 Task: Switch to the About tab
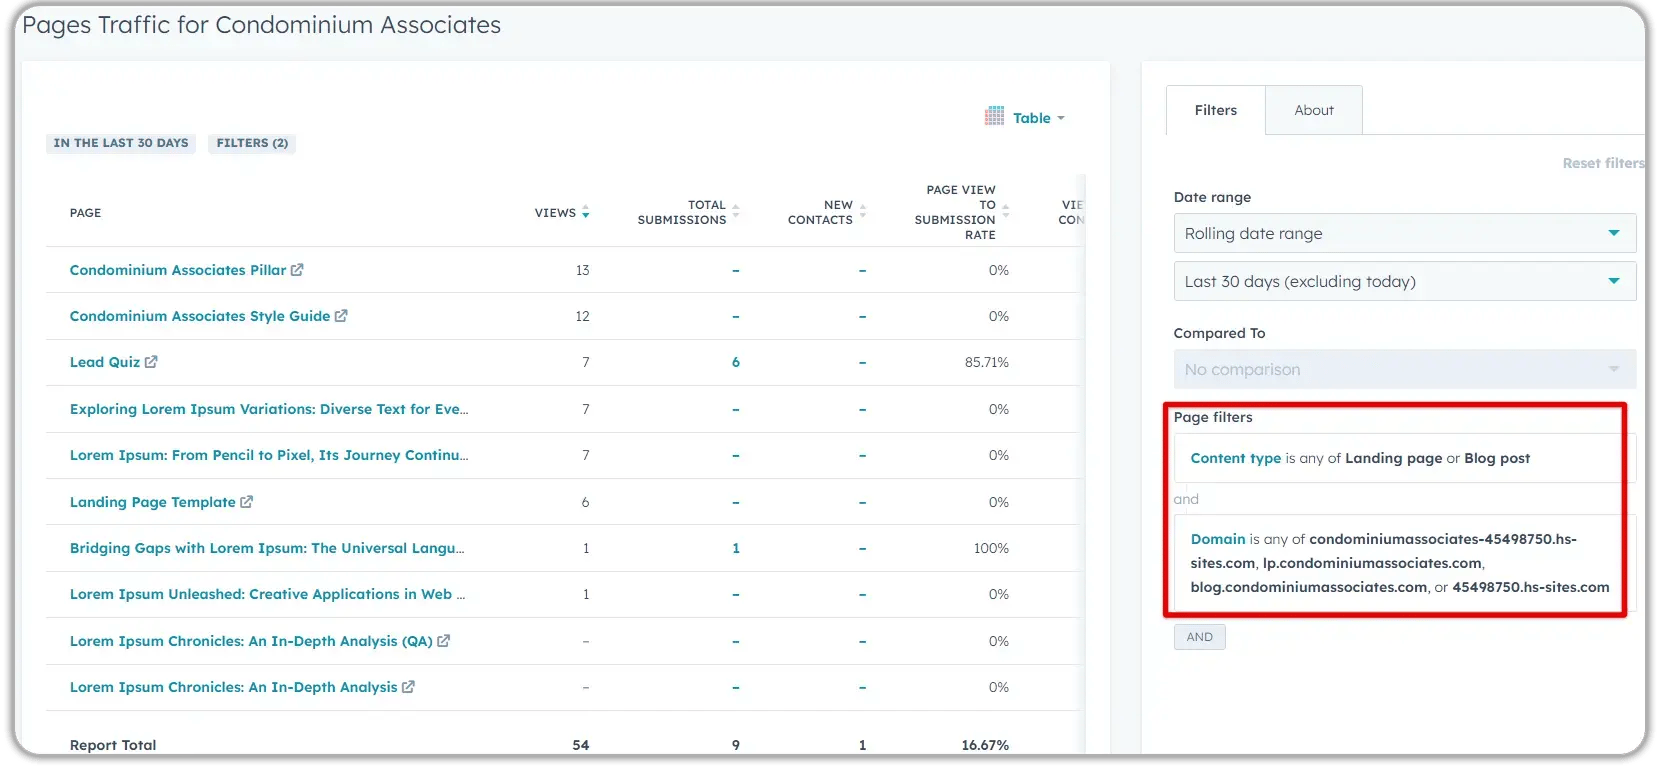(1314, 110)
